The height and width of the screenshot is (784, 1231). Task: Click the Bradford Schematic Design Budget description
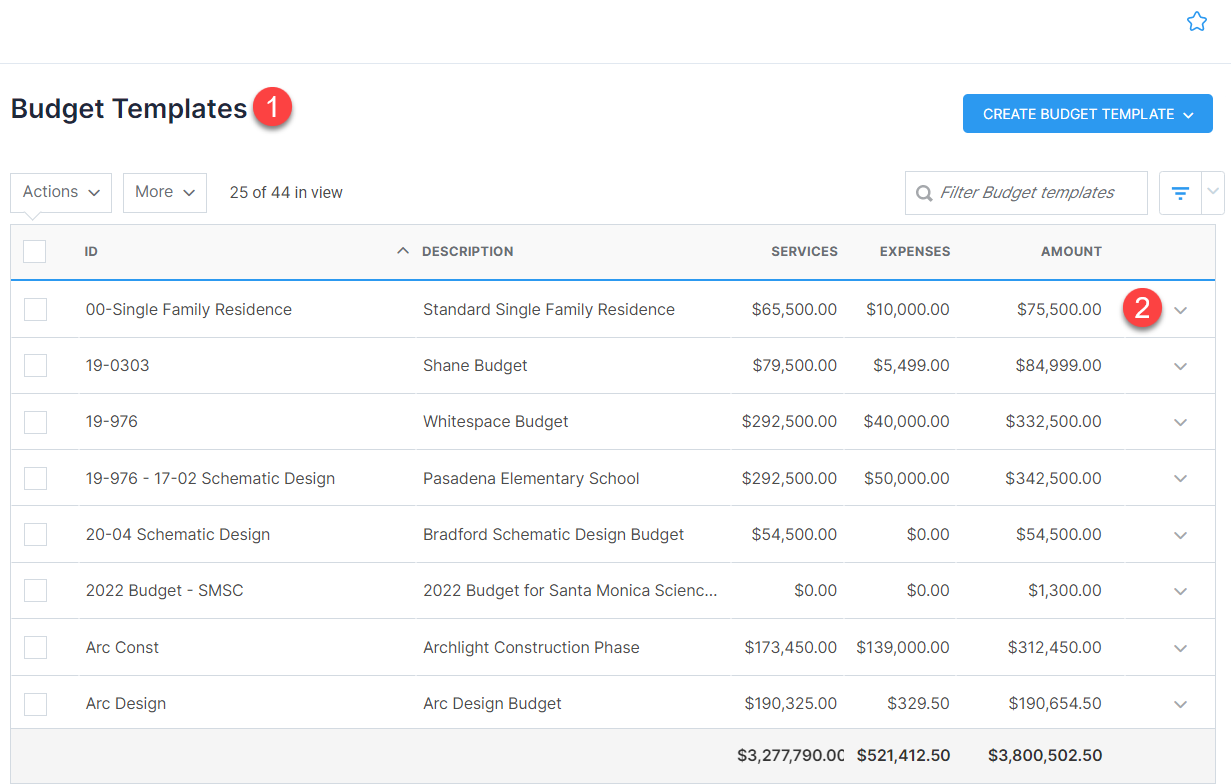tap(554, 534)
